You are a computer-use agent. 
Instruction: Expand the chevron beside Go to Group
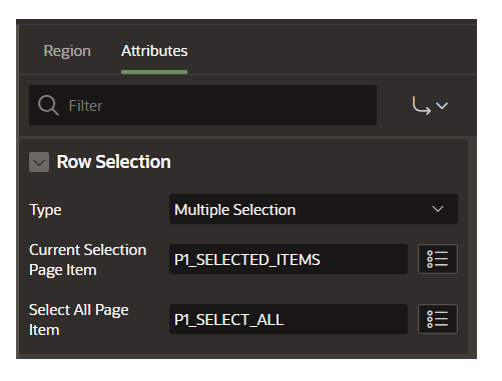coord(442,106)
